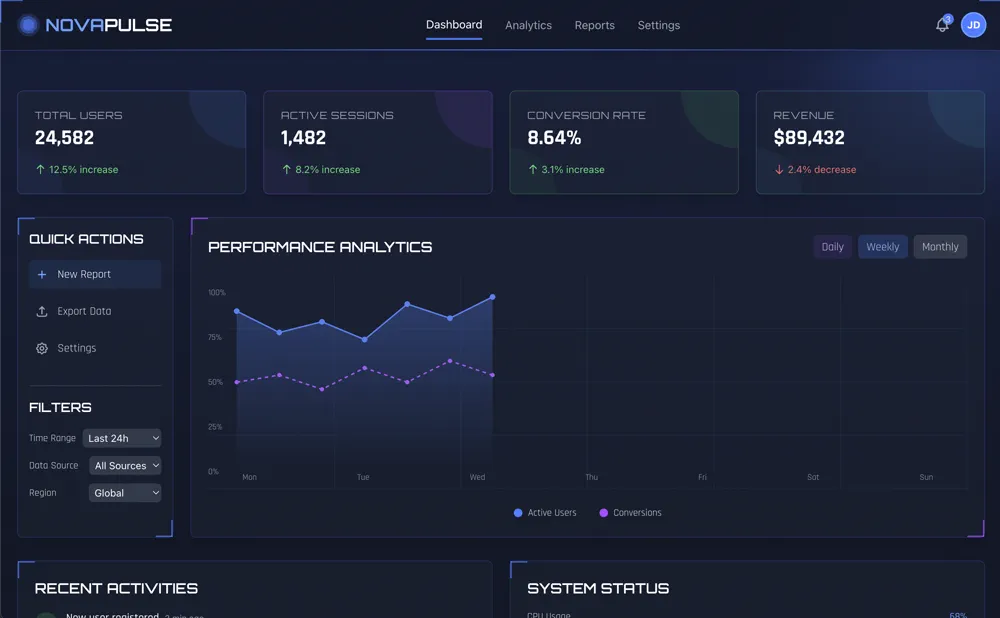Toggle the Conversions legend series
The width and height of the screenshot is (1000, 618).
pos(629,513)
